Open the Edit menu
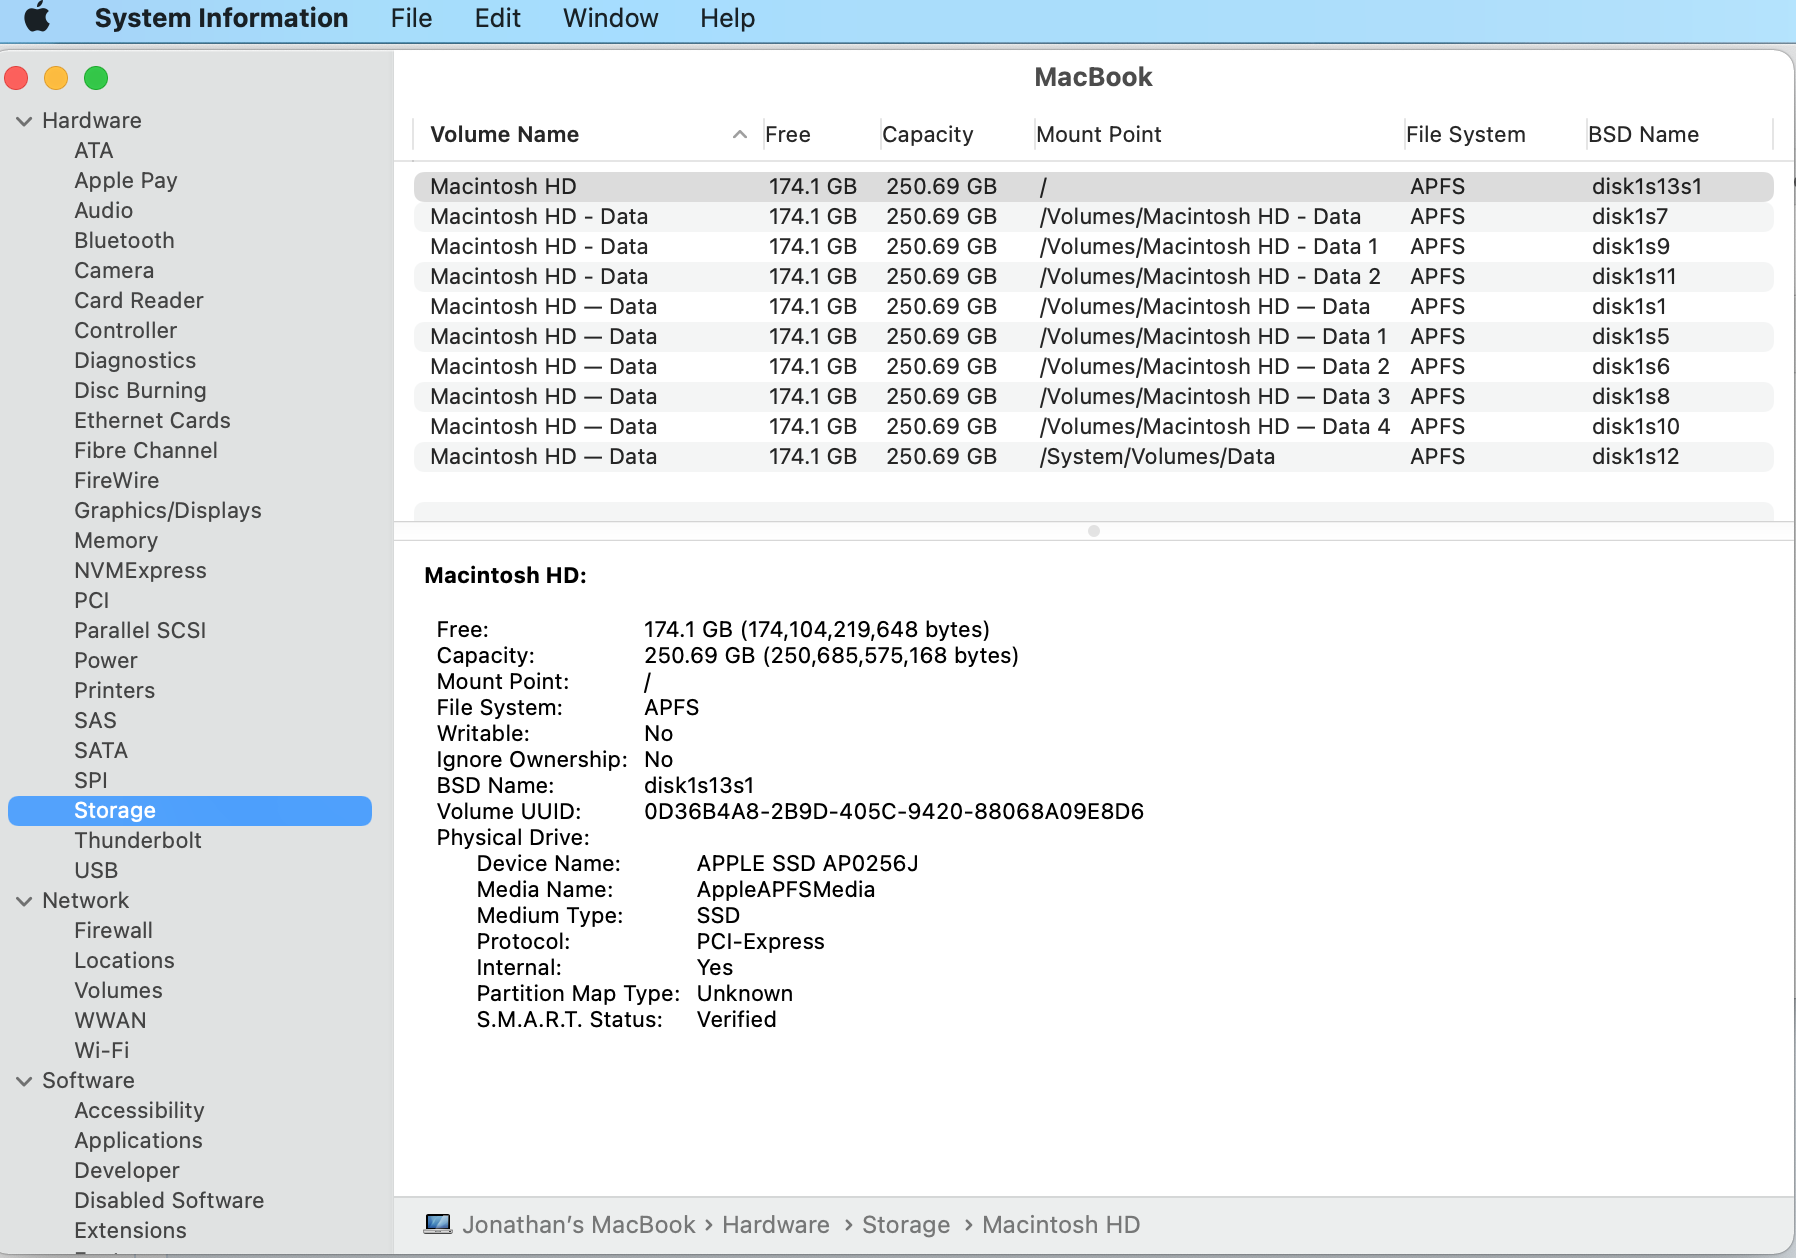This screenshot has height=1258, width=1796. click(x=497, y=18)
